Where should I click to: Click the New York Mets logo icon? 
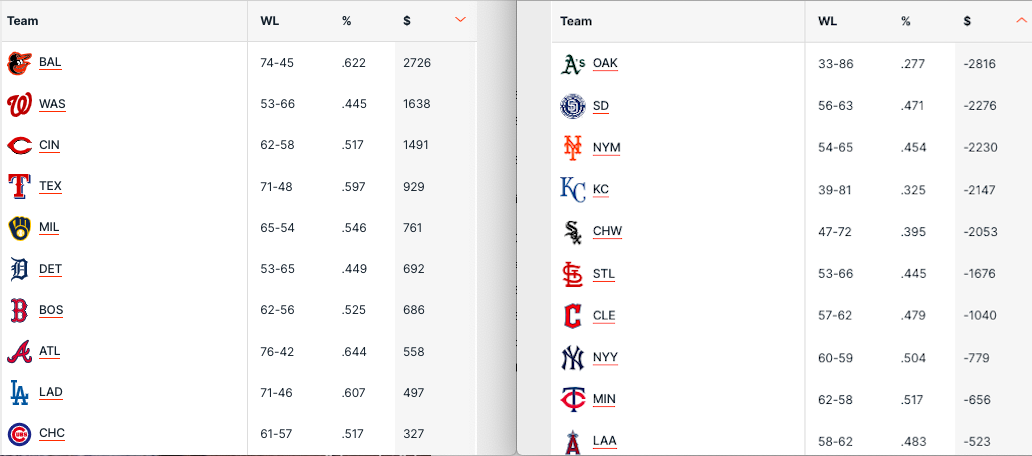[x=571, y=148]
